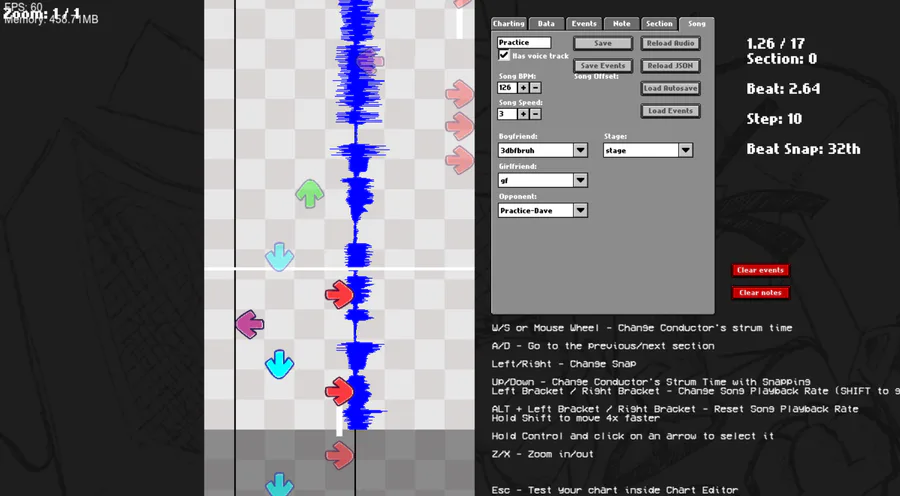Click dimmed red right-arrow note in next section

coord(339,455)
